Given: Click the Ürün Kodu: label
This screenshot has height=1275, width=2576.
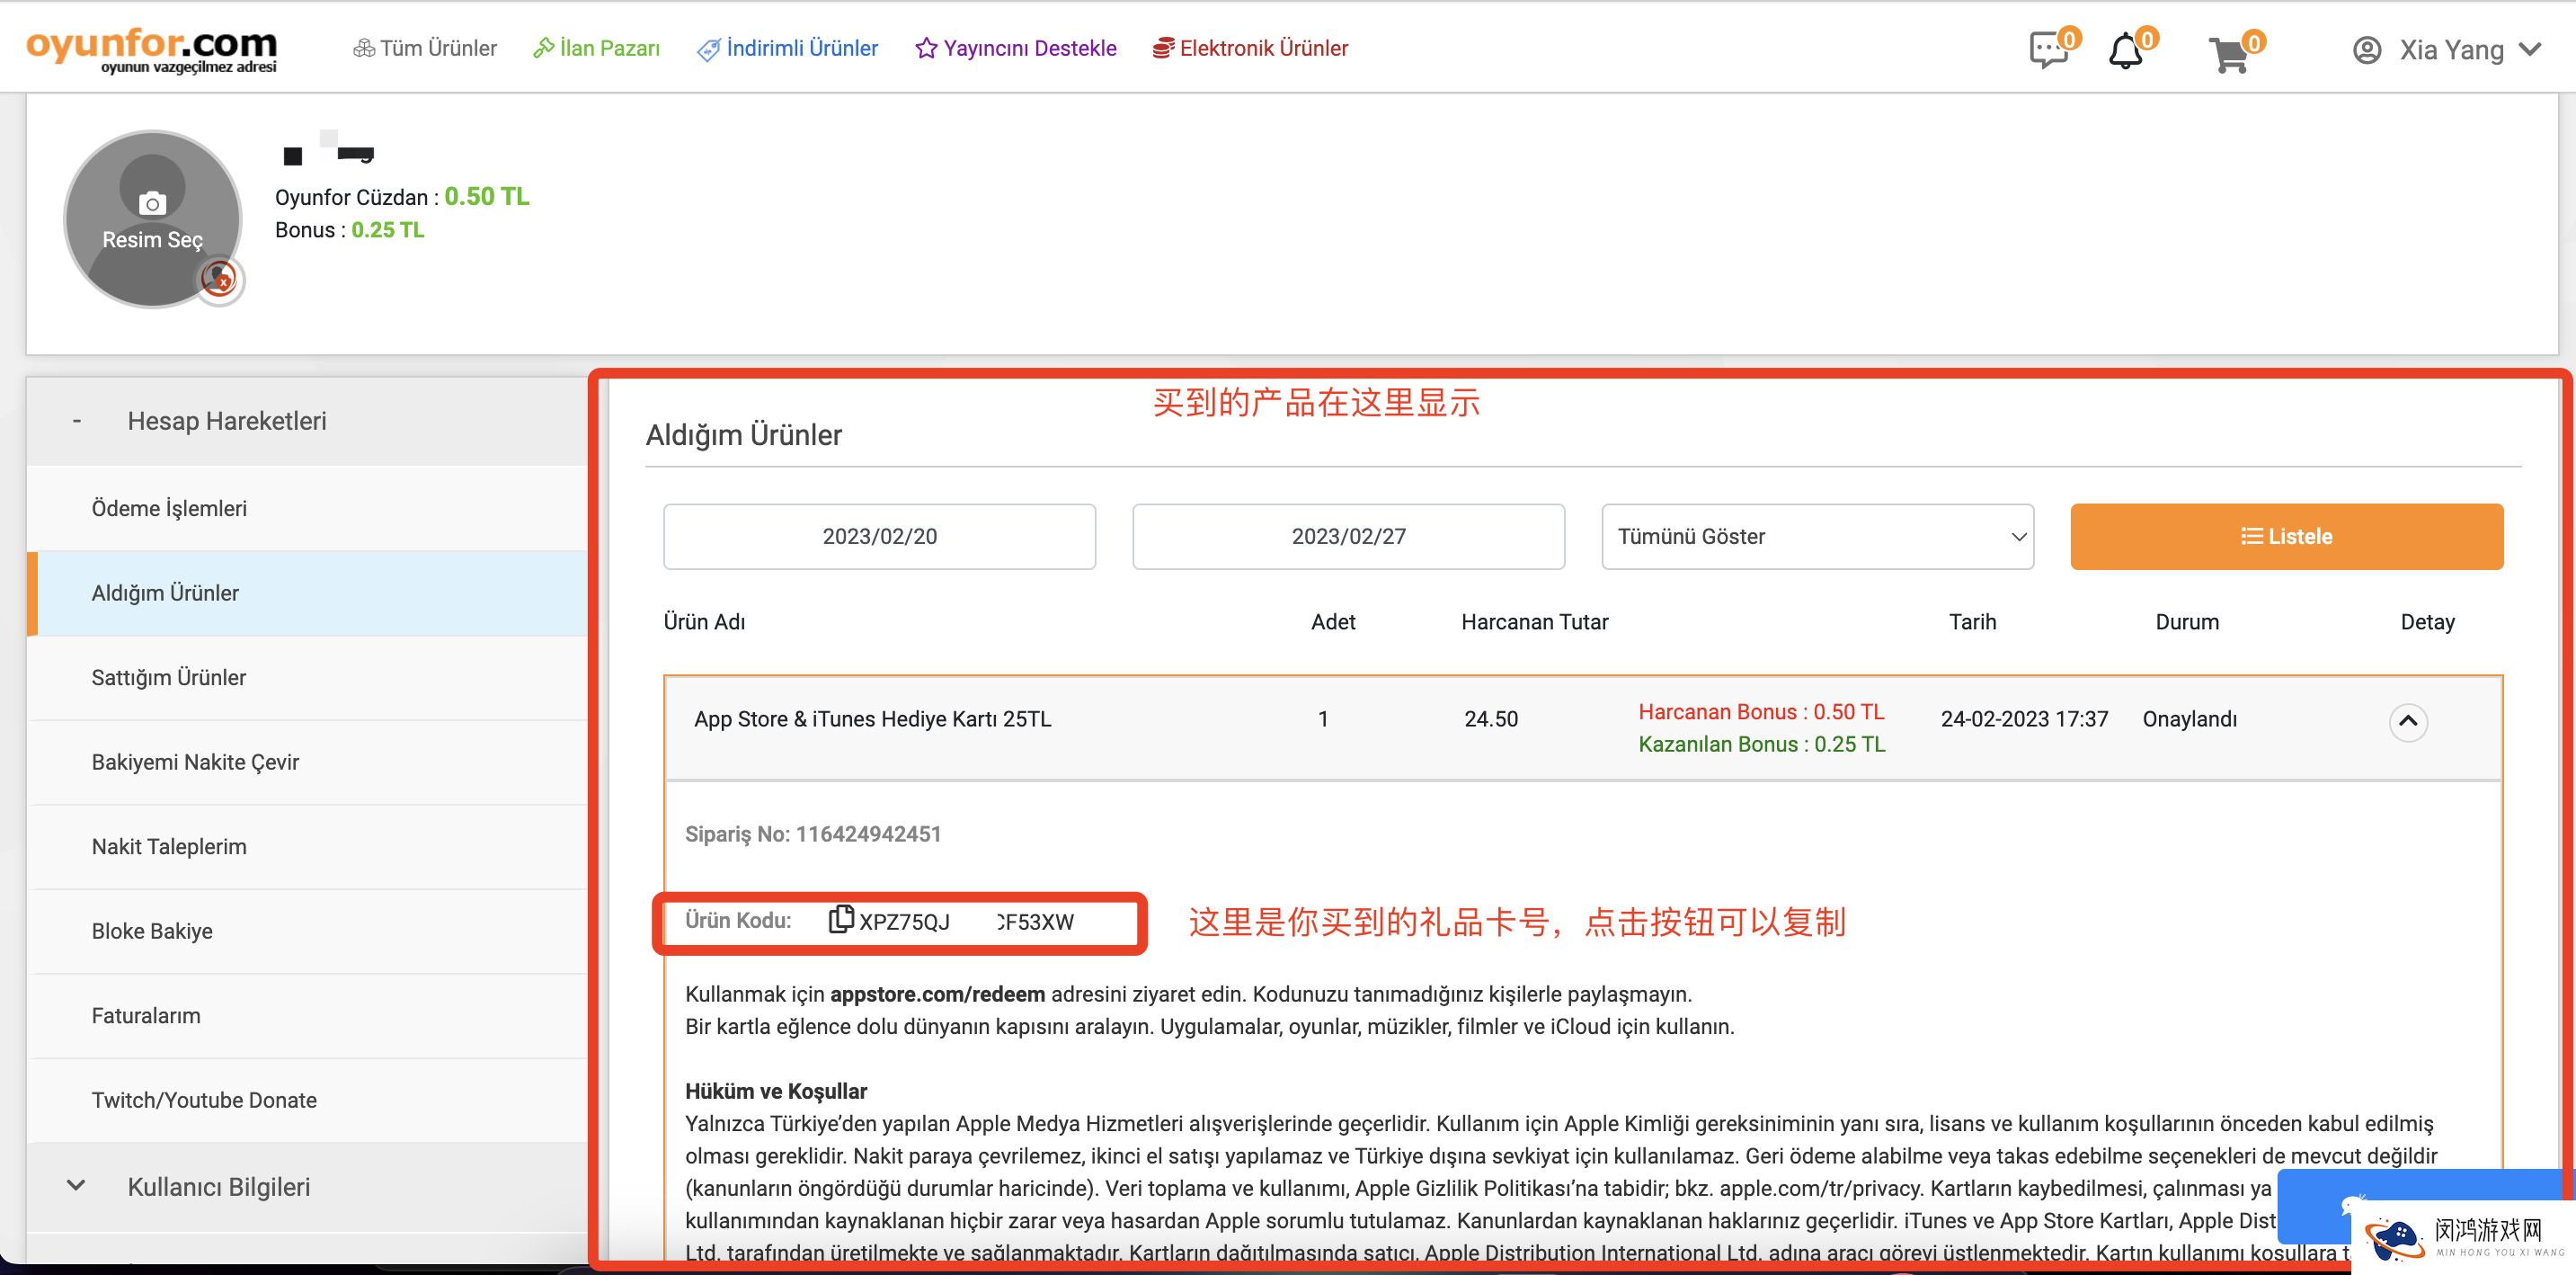Looking at the screenshot, I should [737, 920].
